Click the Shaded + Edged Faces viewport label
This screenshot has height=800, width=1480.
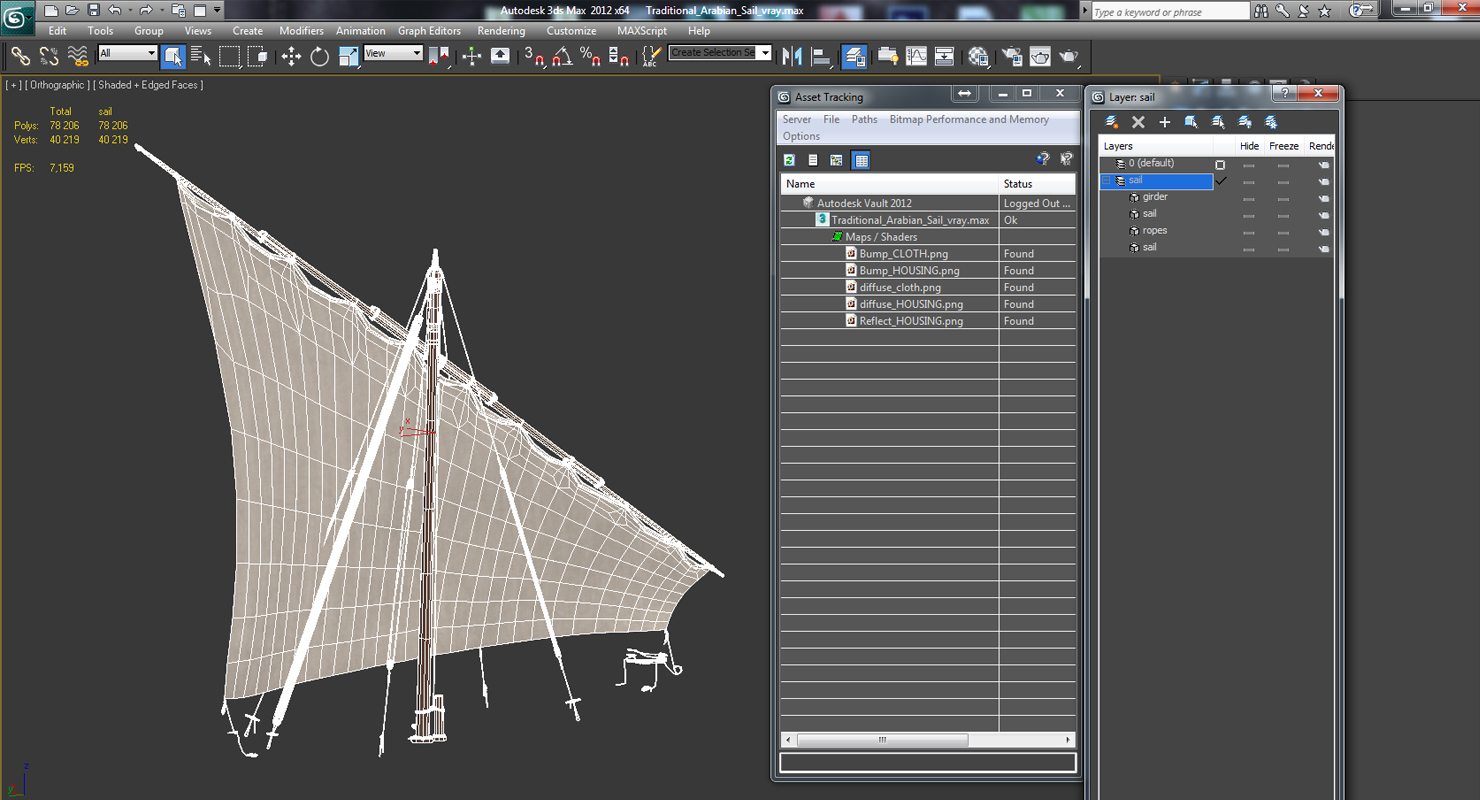148,85
